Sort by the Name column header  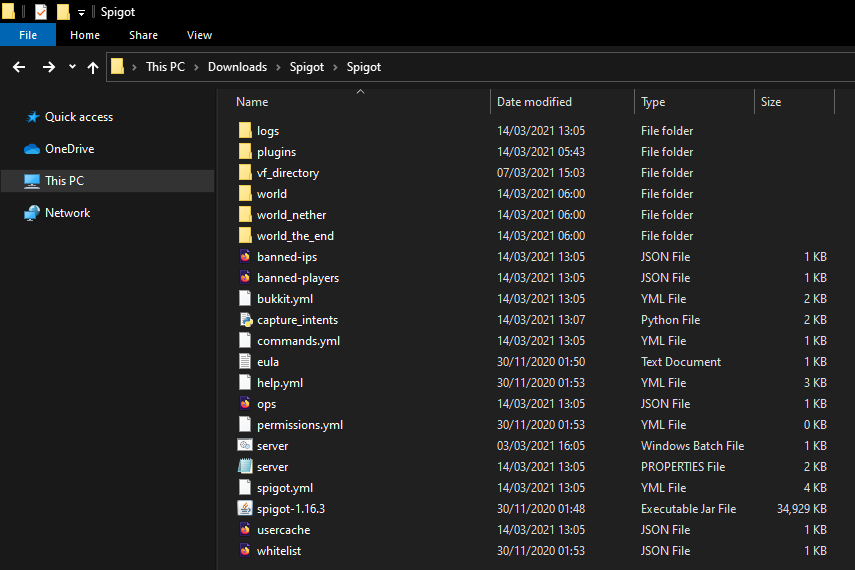click(252, 102)
